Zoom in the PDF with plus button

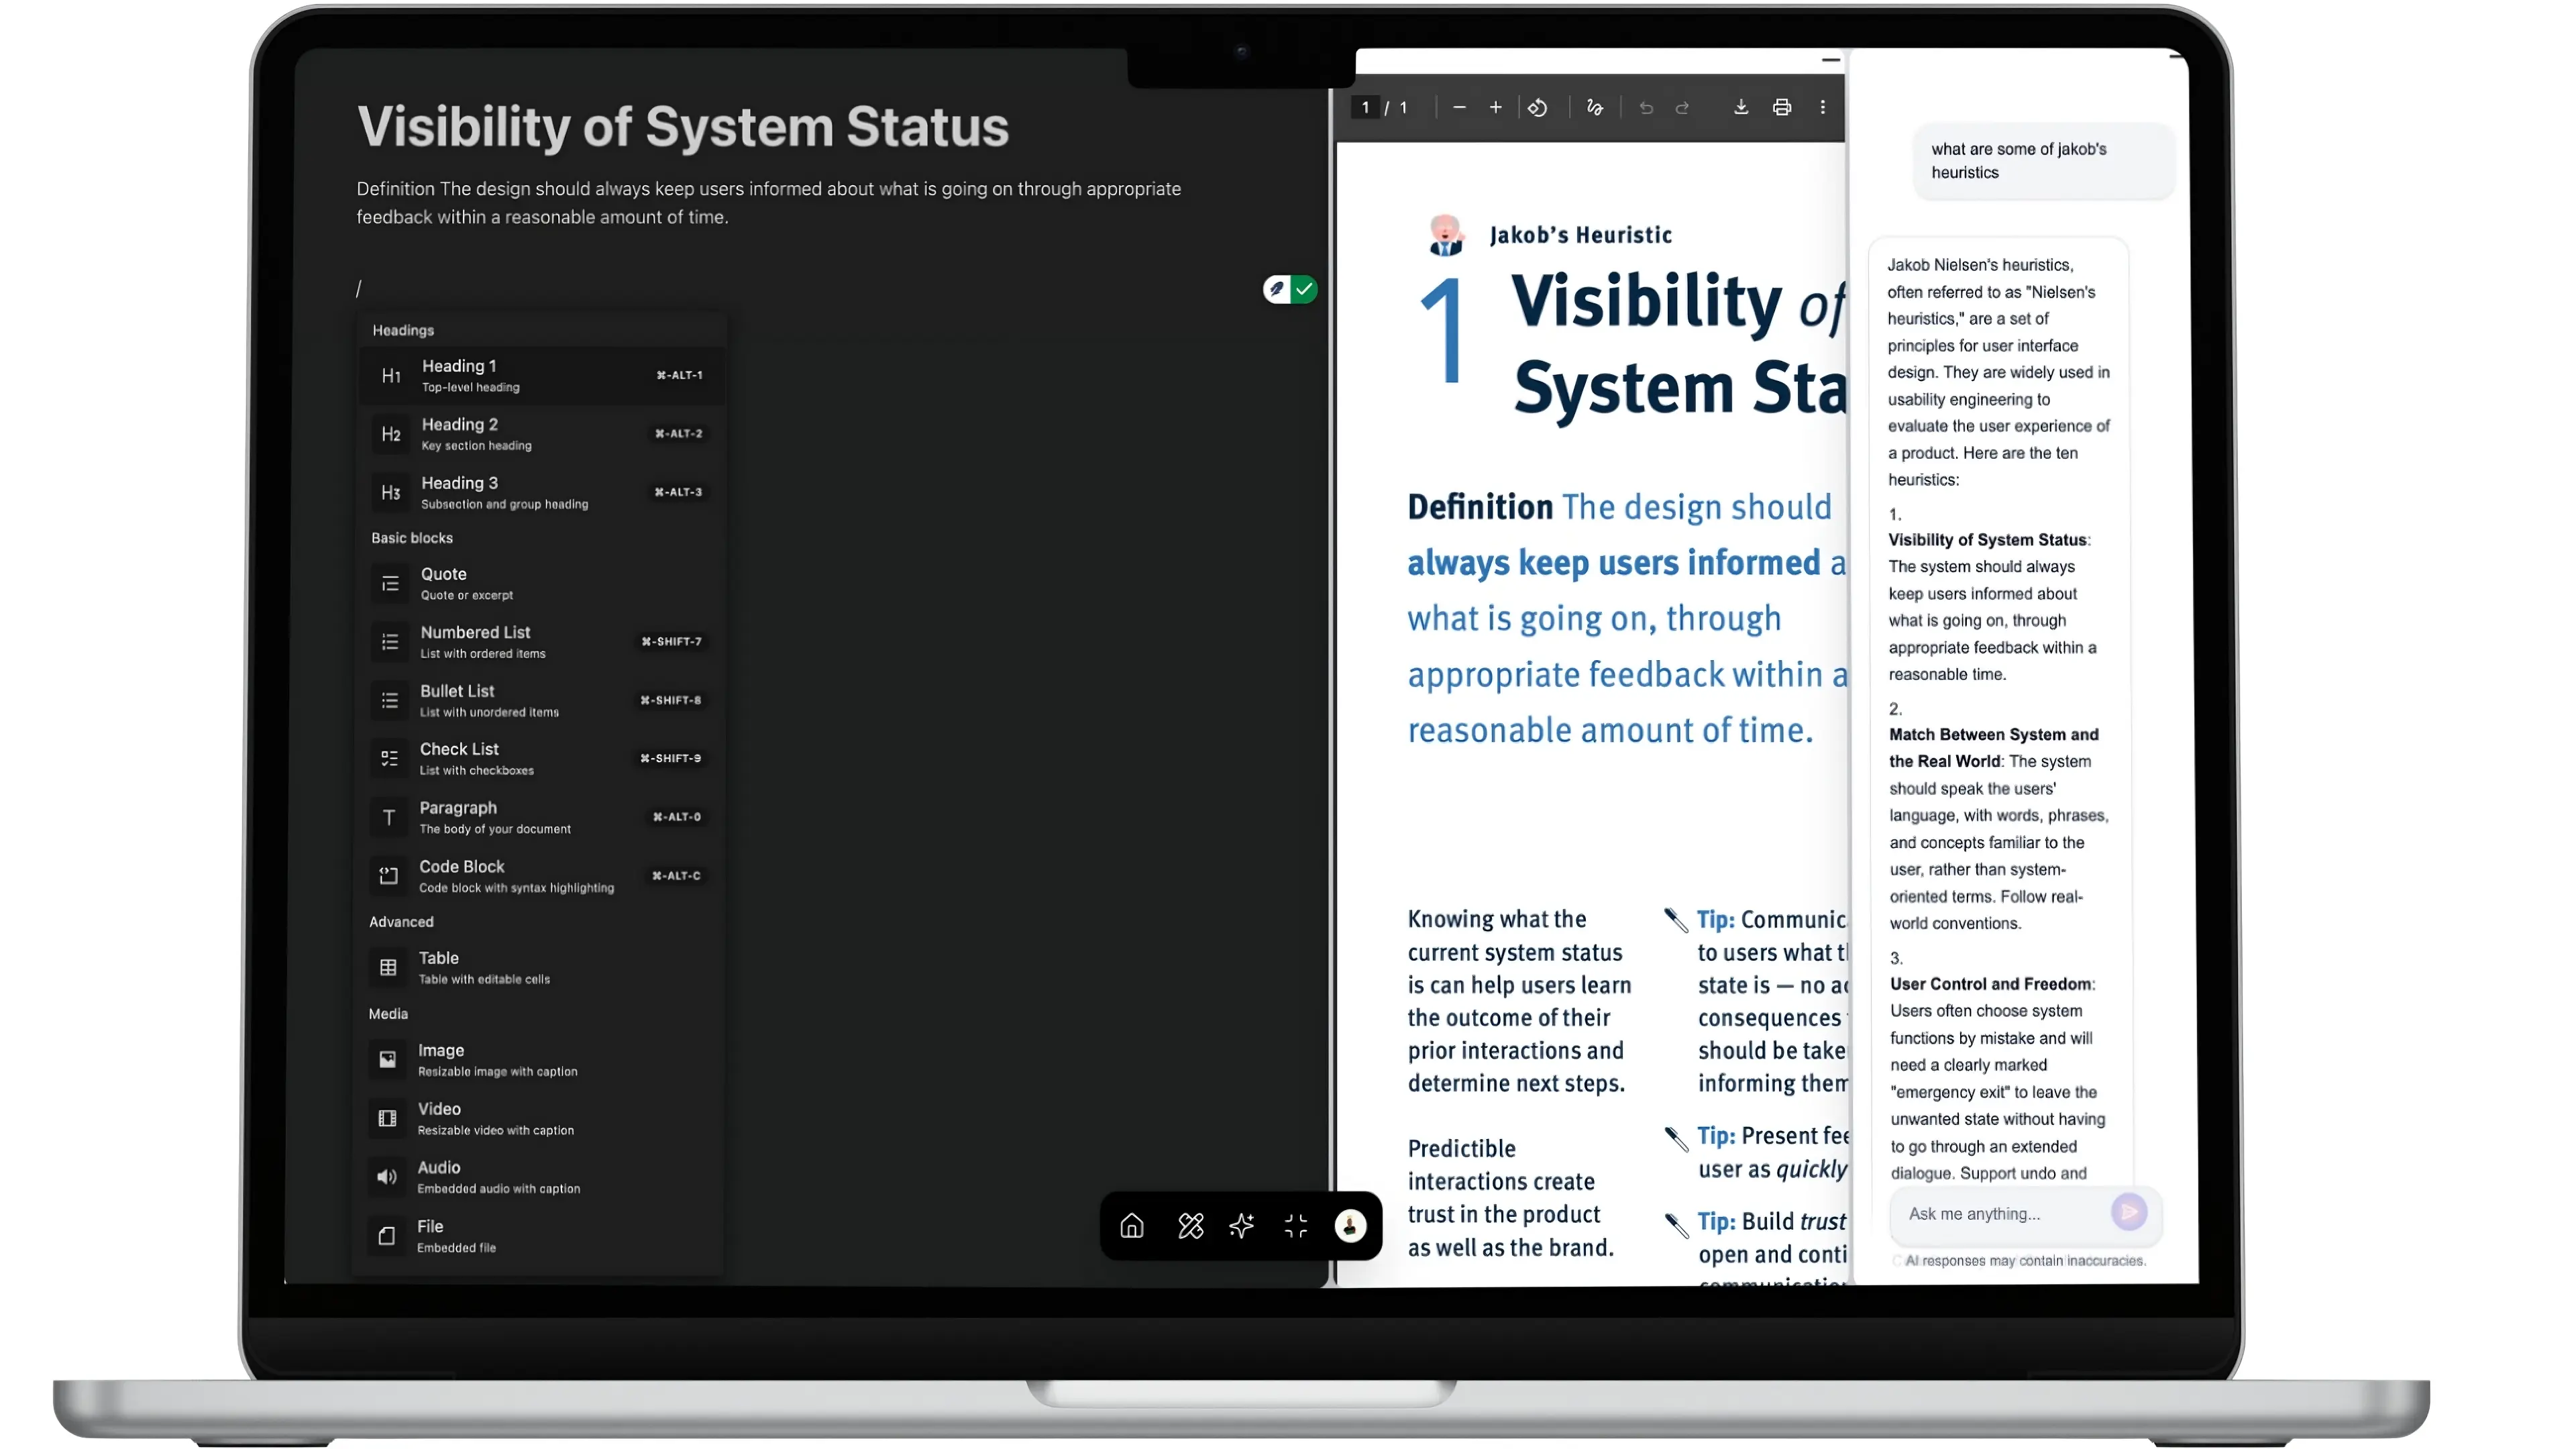(1496, 107)
